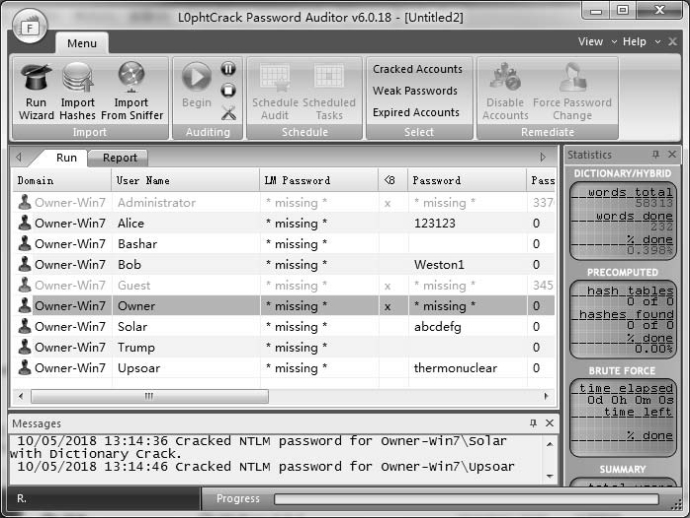Click the crossed tools audit options icon
Screen dimensions: 690x518
(228, 113)
